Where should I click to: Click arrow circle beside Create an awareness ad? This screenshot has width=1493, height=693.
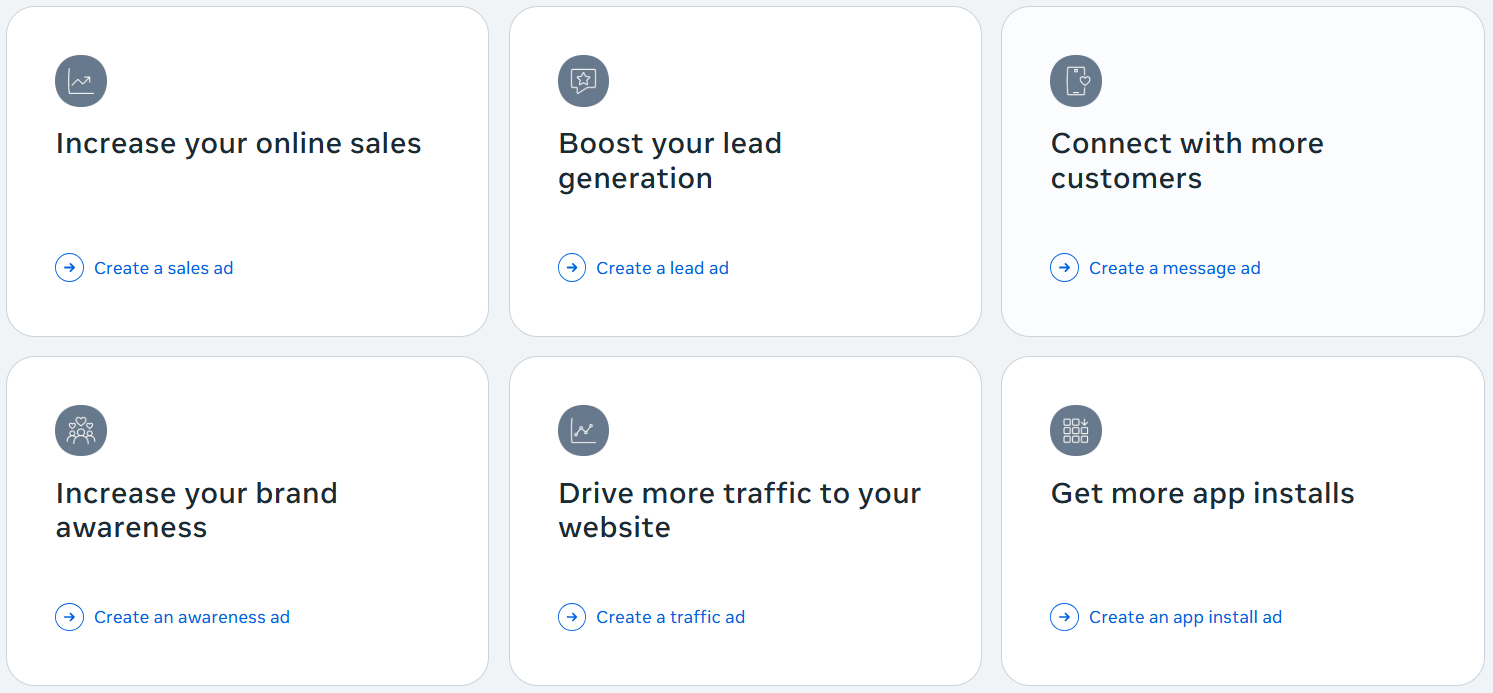[x=69, y=617]
